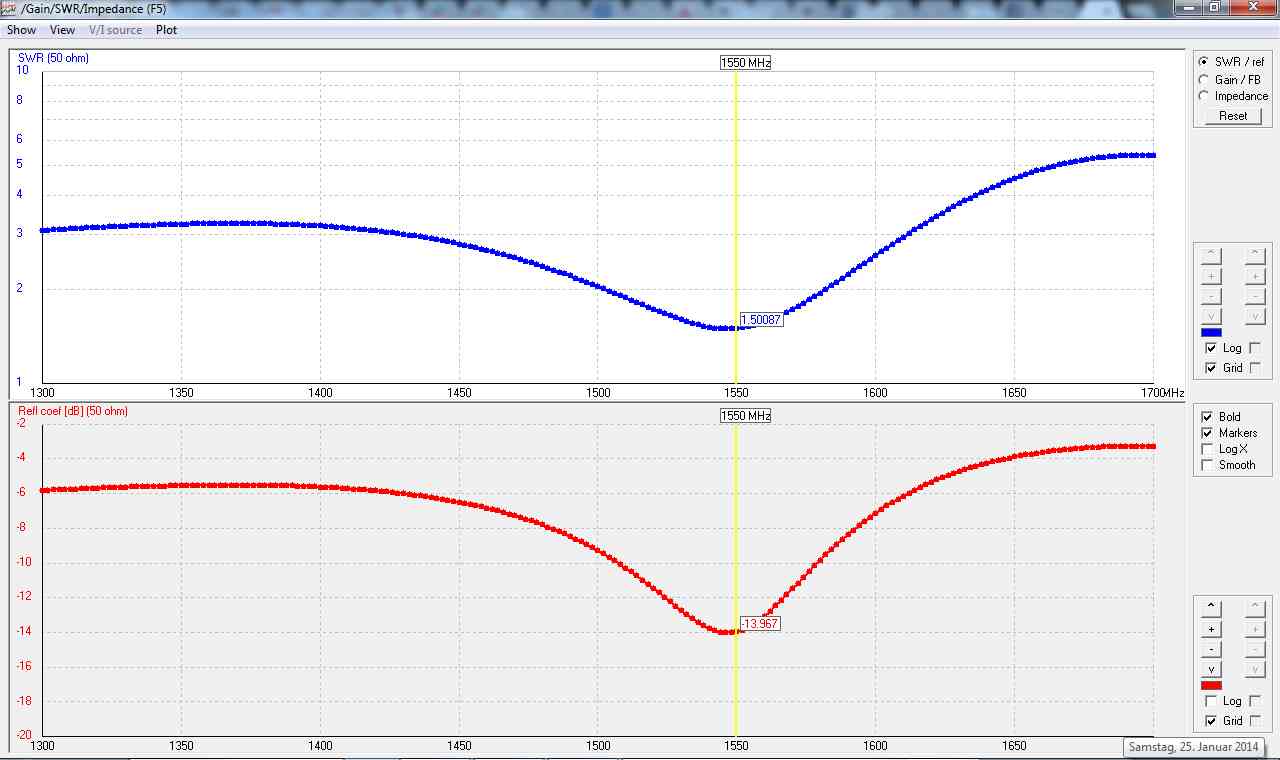Click the up arrow for the red plot
This screenshot has width=1280, height=760.
(x=1211, y=606)
